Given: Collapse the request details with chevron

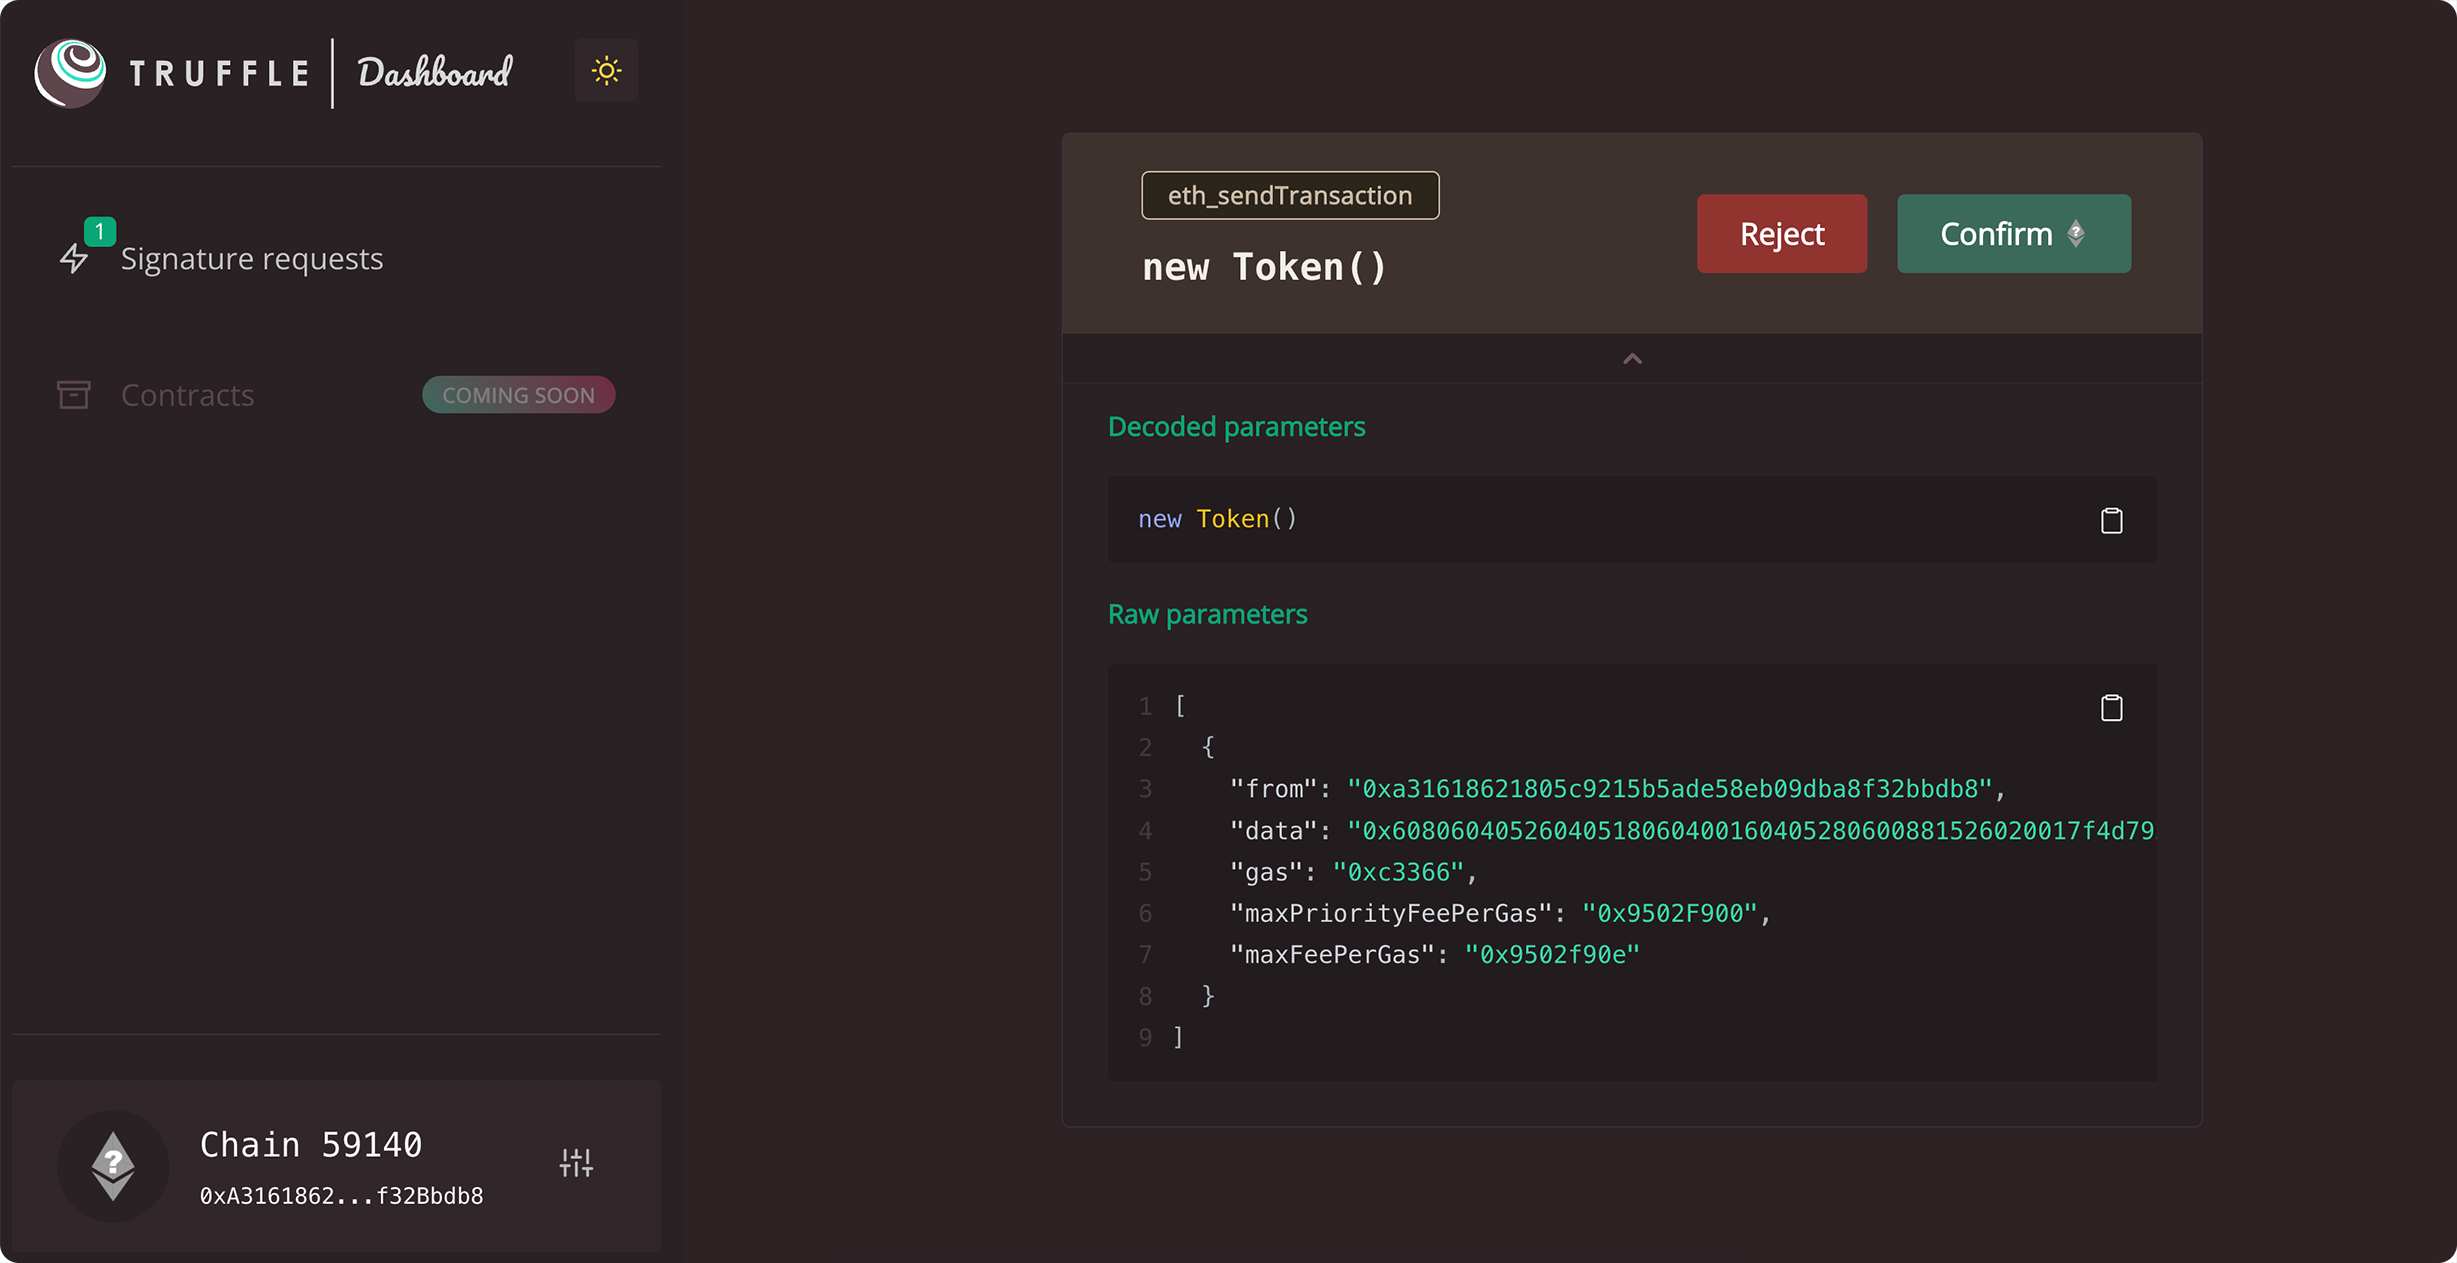Looking at the screenshot, I should pos(1632,359).
